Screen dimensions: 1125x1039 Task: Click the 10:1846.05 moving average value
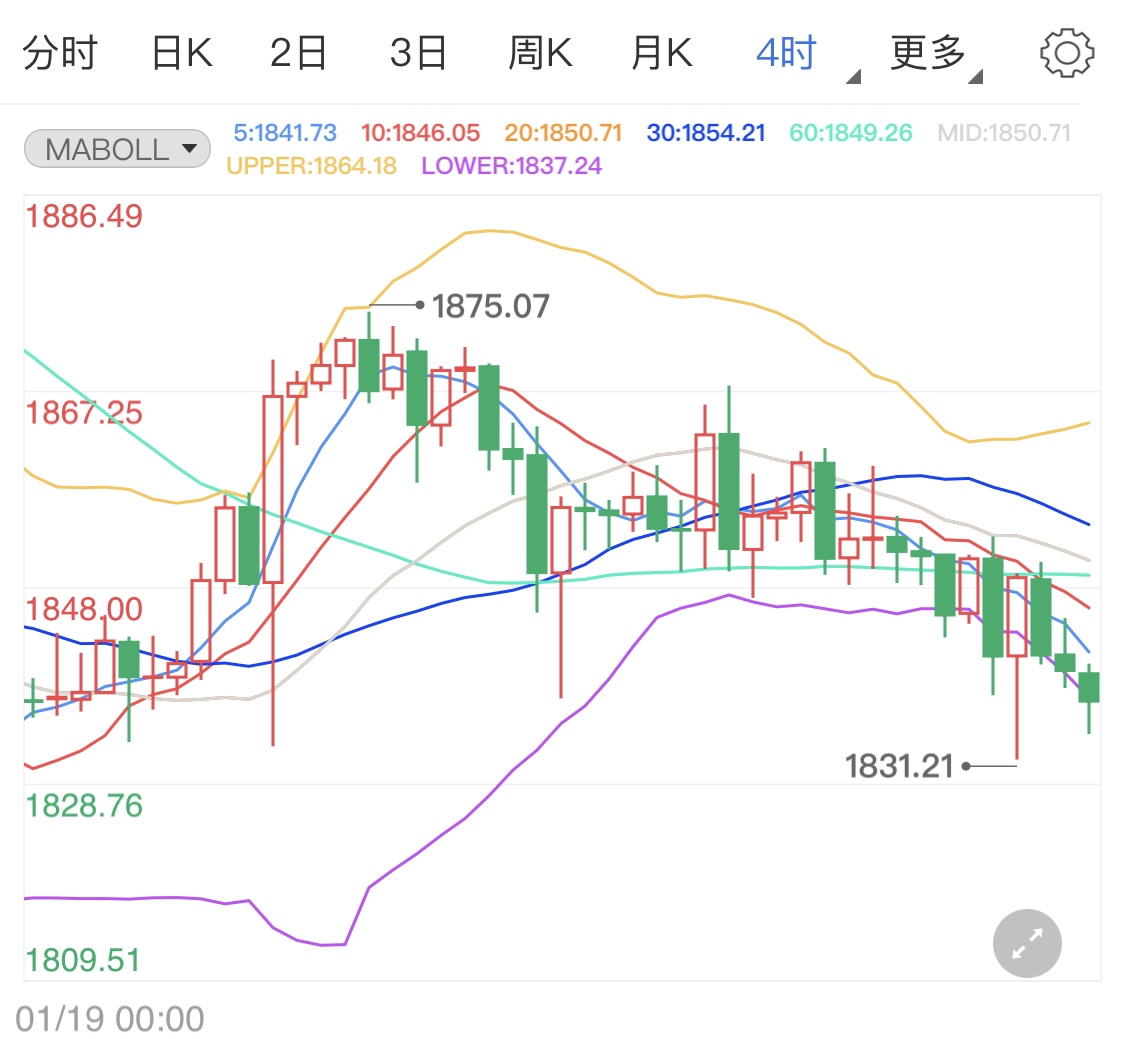[x=420, y=133]
